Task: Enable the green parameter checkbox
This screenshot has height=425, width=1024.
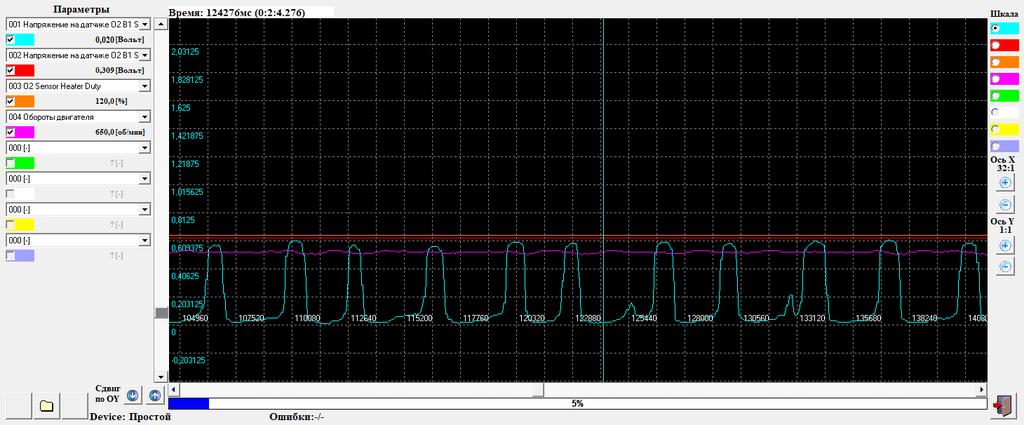Action: tap(11, 162)
